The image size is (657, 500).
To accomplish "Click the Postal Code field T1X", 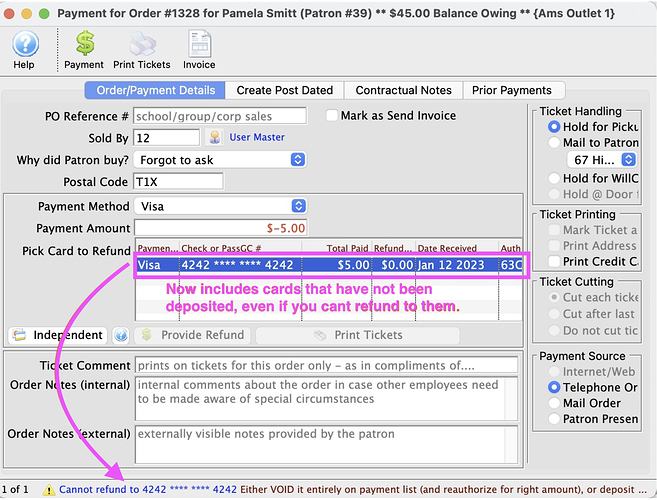I will point(178,182).
